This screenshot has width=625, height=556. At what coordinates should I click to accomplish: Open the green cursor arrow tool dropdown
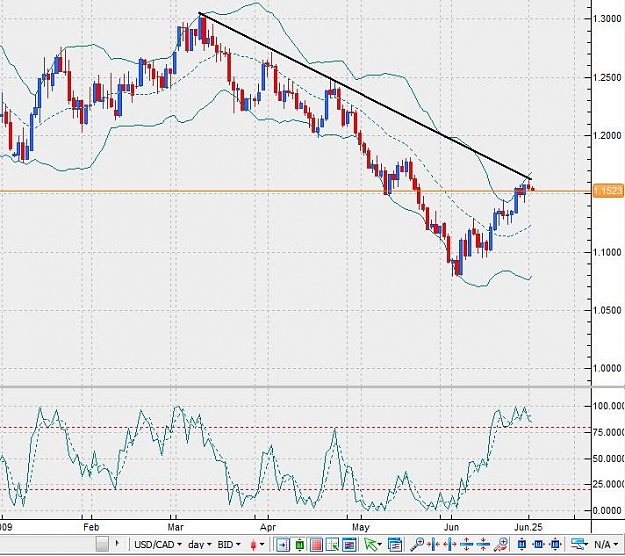379,544
